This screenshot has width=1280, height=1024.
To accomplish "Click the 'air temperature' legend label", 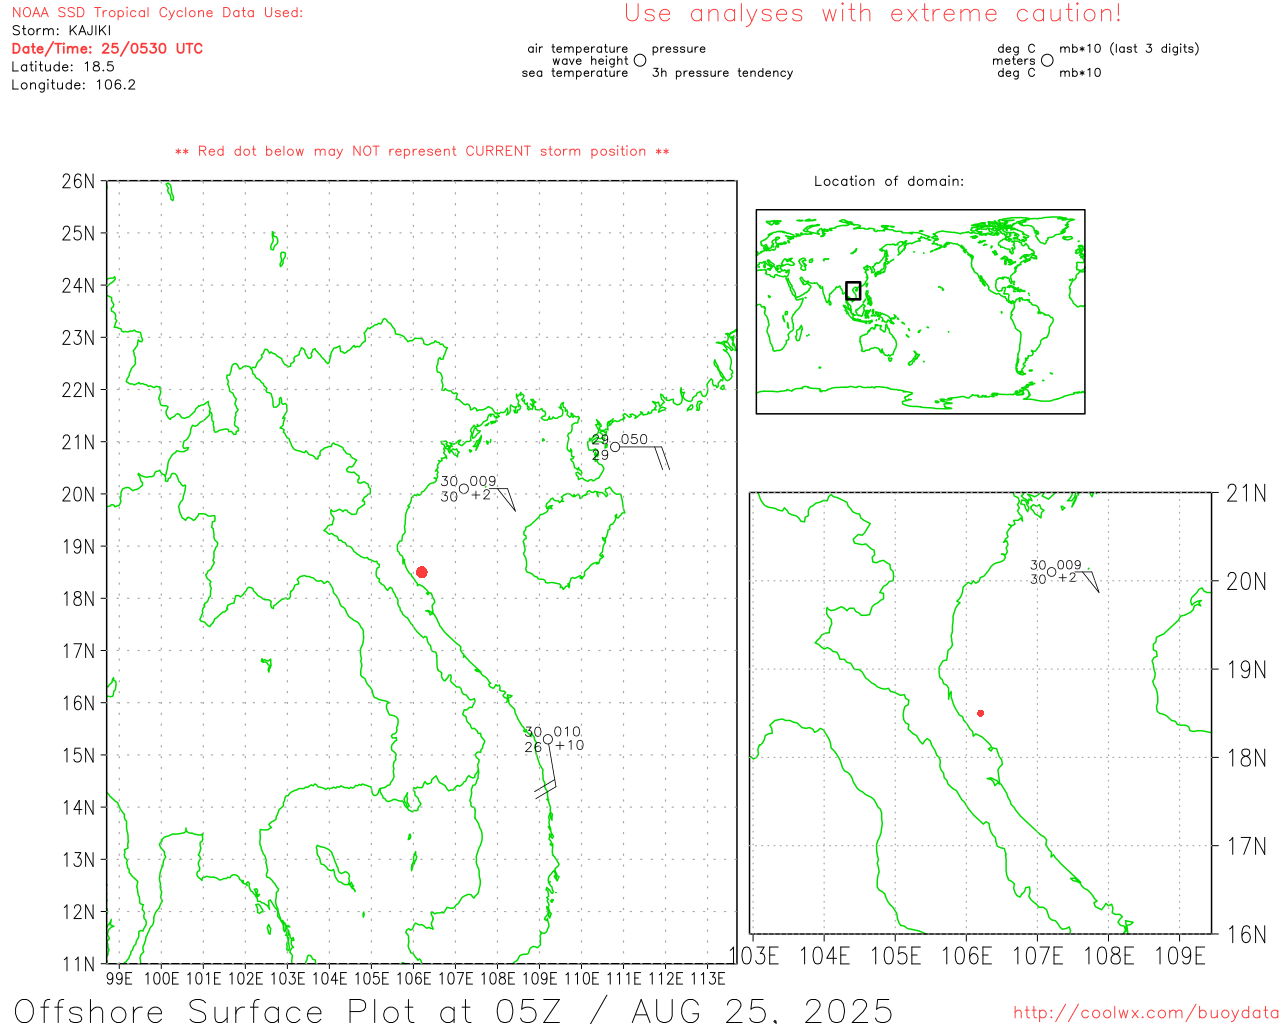I will (x=578, y=48).
